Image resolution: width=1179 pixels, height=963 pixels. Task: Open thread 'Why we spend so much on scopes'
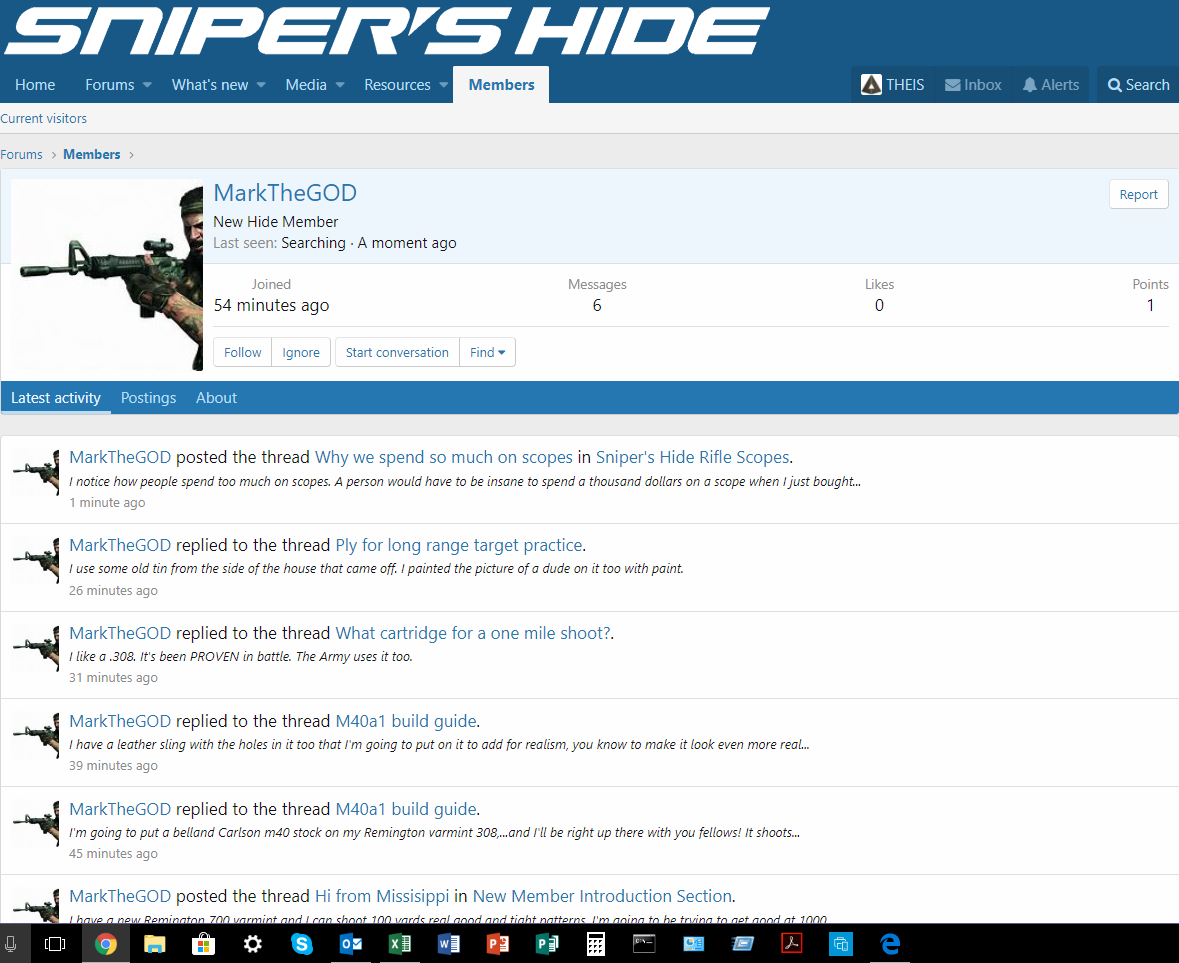click(444, 457)
